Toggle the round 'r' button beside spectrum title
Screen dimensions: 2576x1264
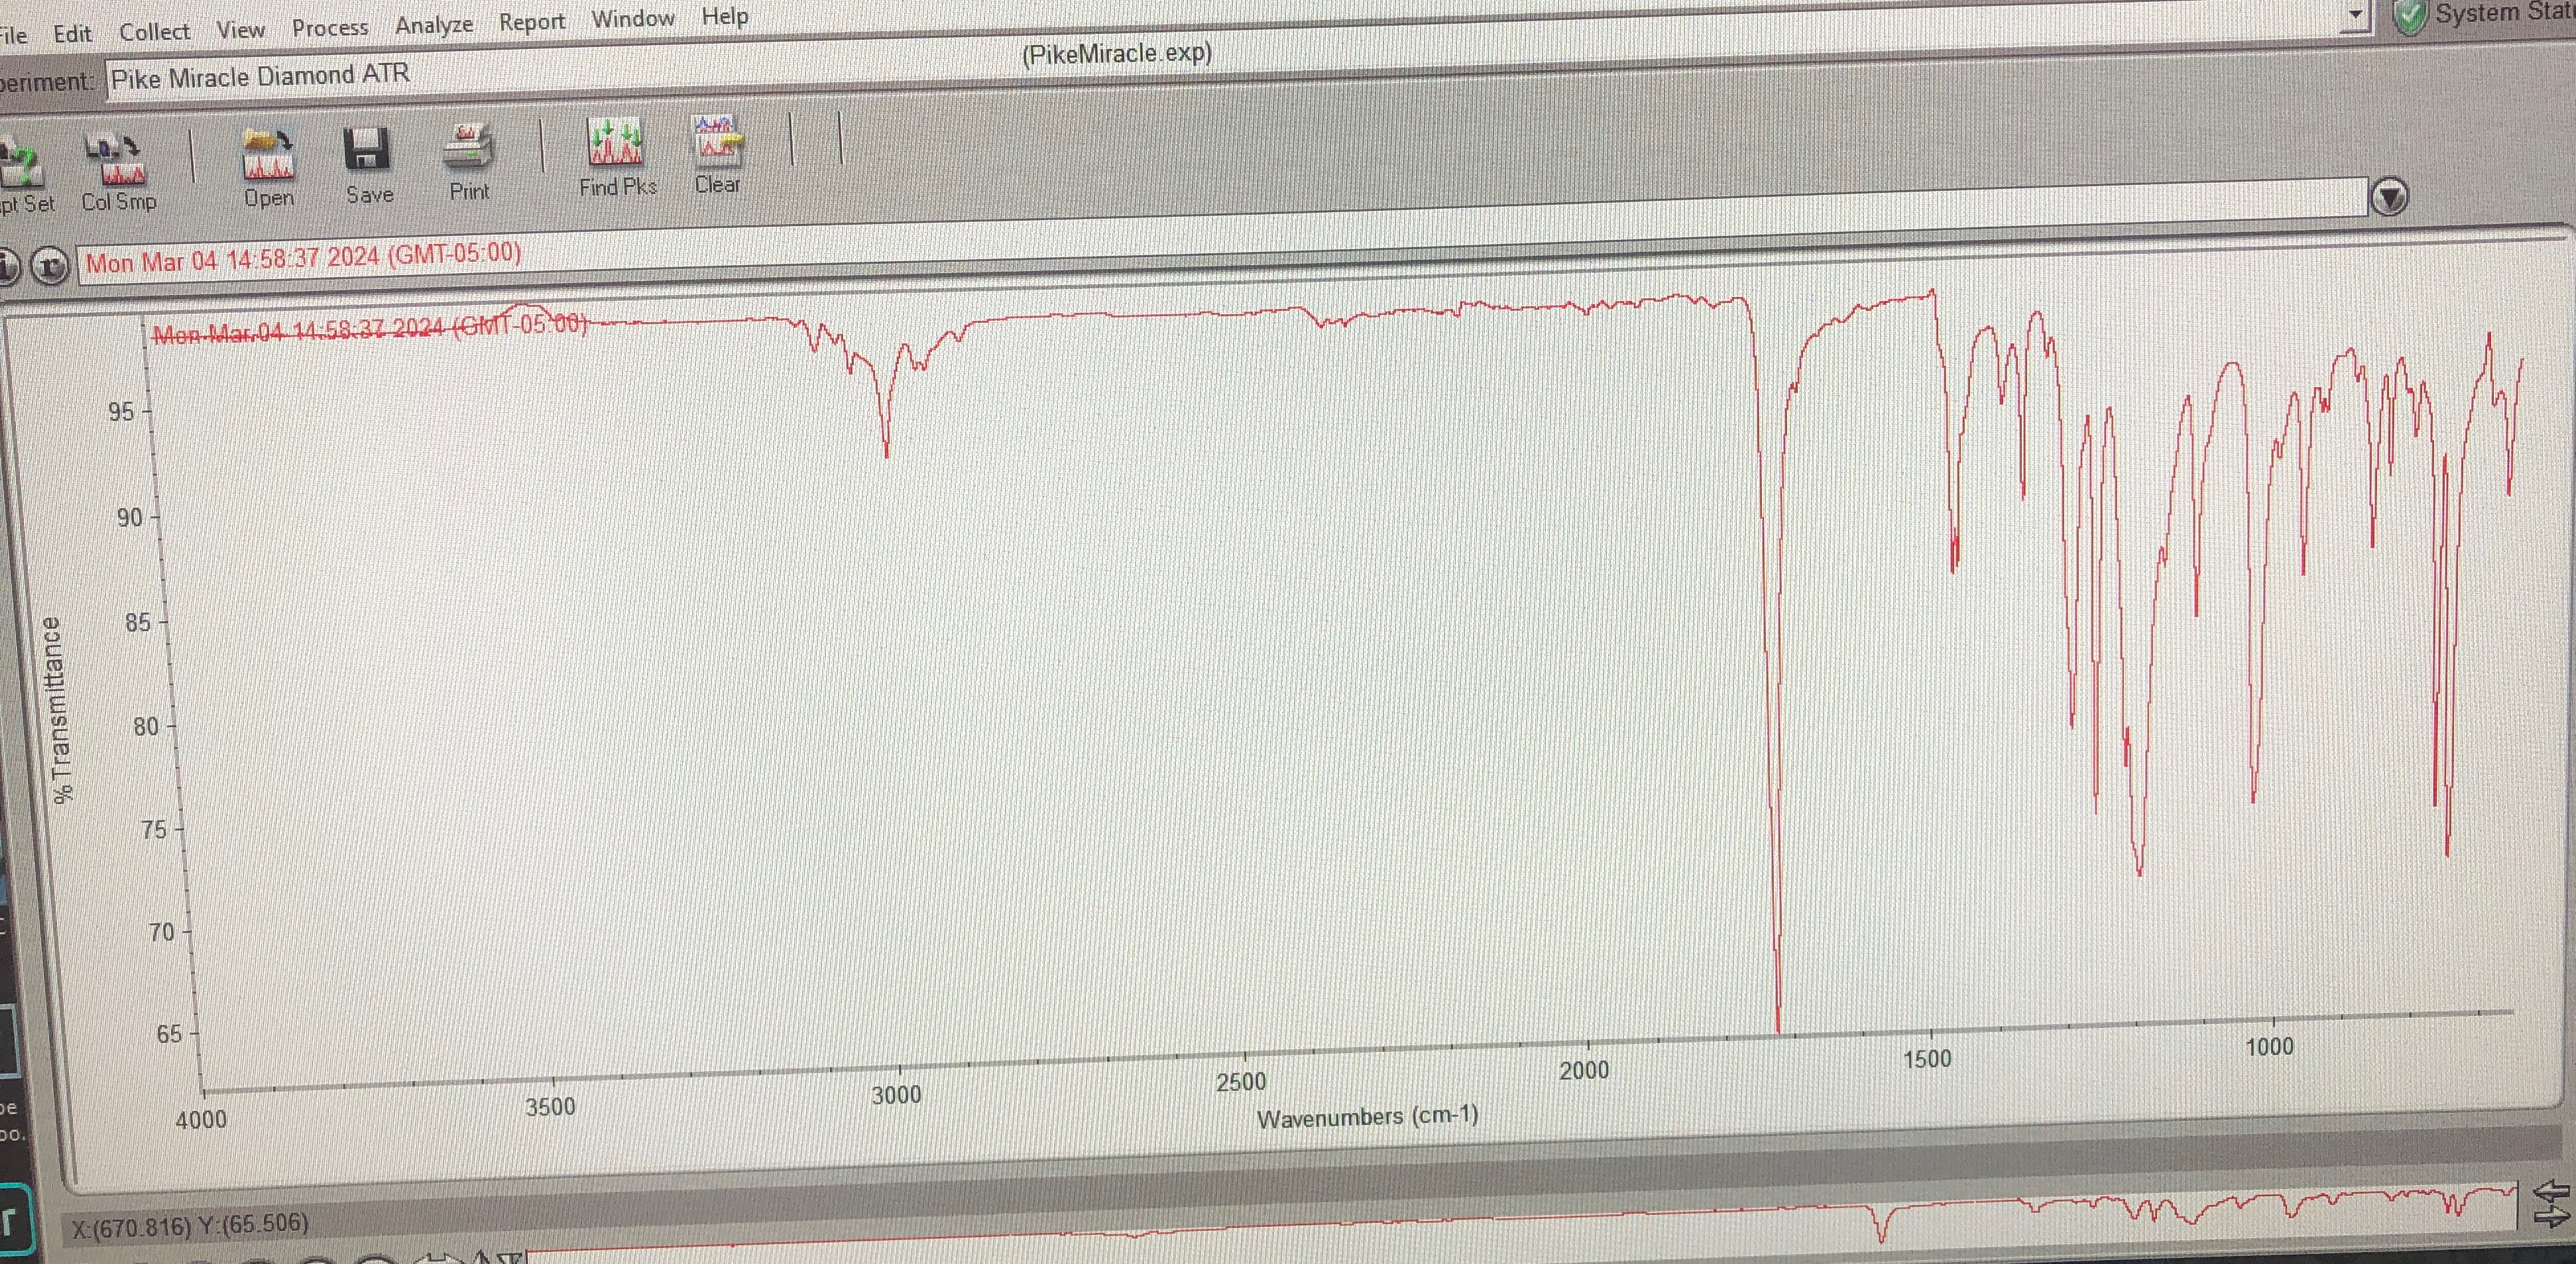tap(50, 266)
